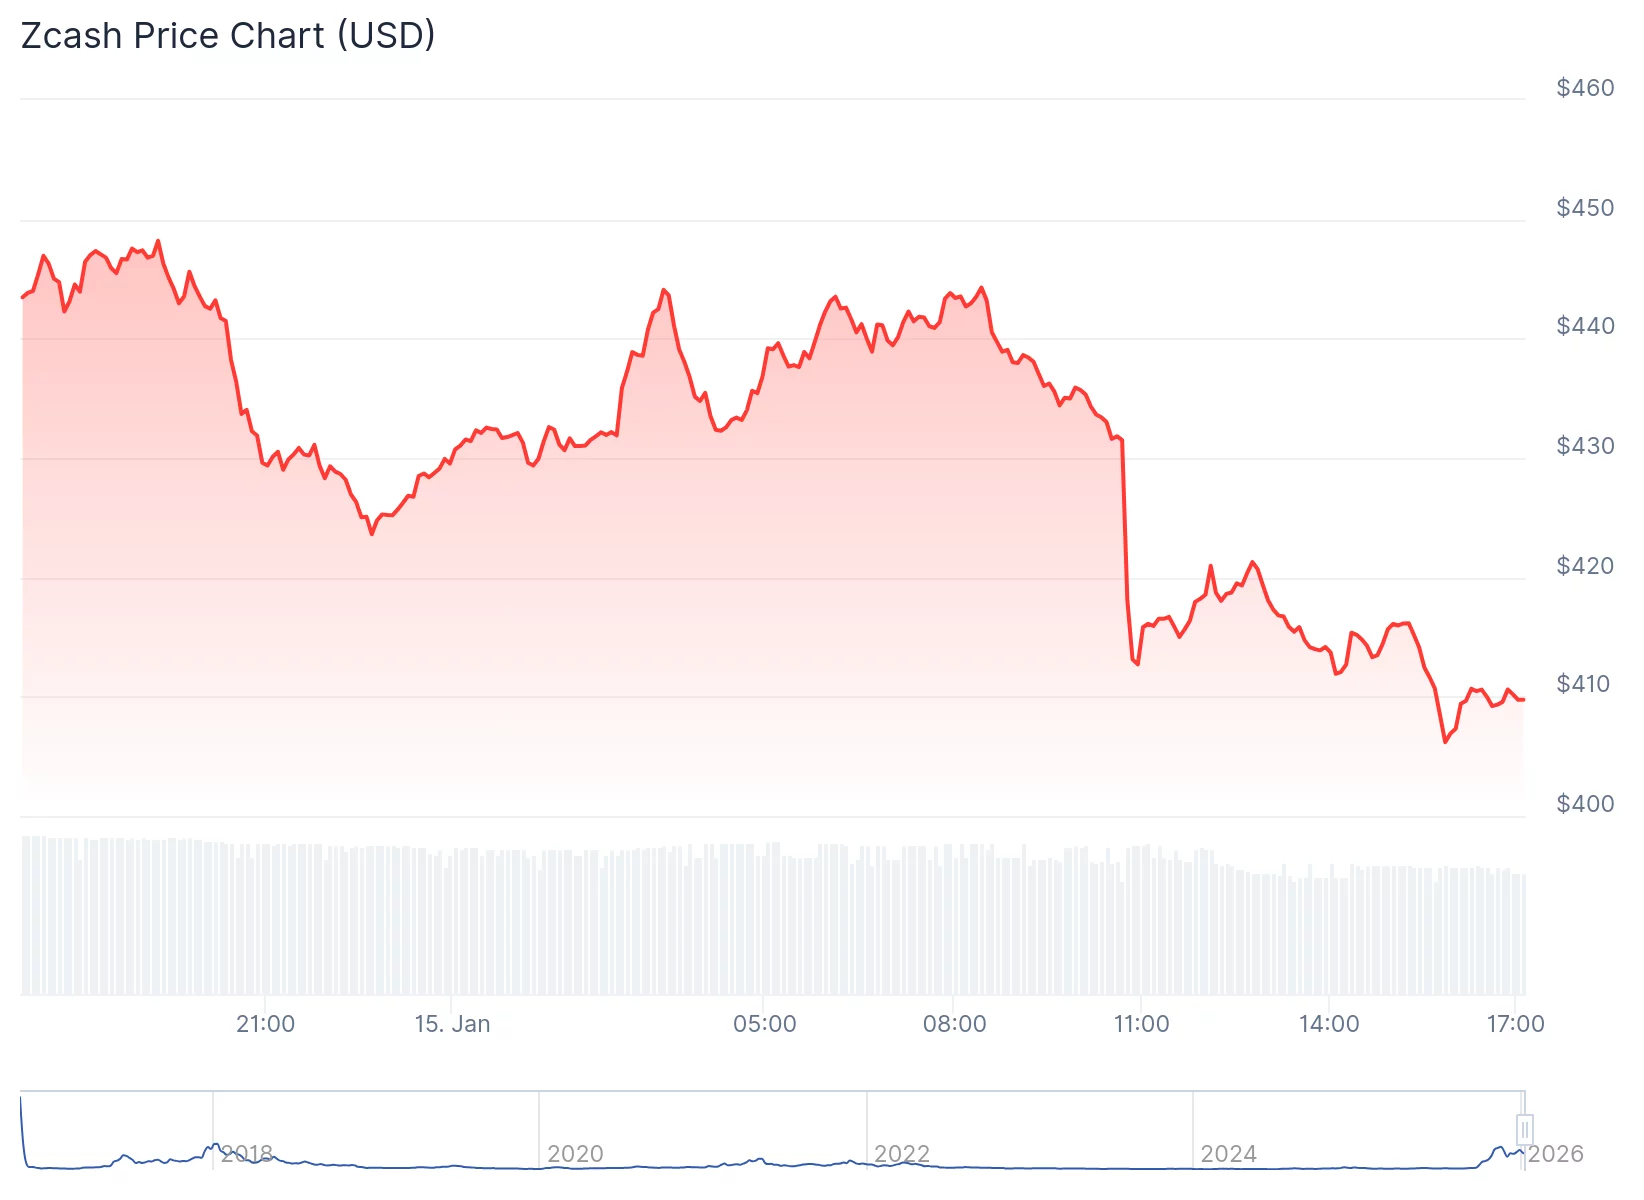Click the $460 price axis label
This screenshot has width=1644, height=1200.
coord(1585,88)
